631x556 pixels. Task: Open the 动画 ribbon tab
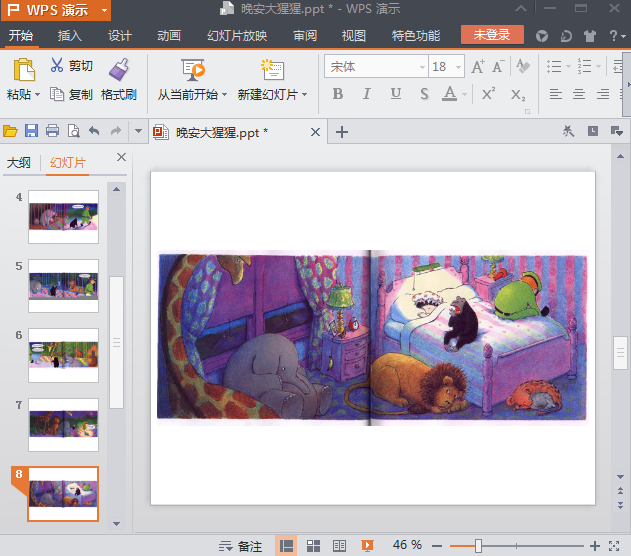[x=169, y=36]
